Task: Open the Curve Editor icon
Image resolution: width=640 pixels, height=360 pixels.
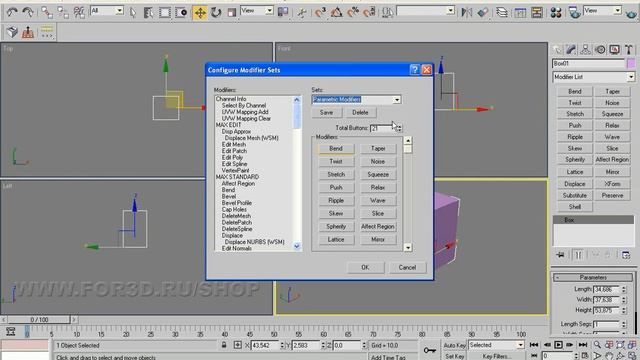Action: click(520, 12)
